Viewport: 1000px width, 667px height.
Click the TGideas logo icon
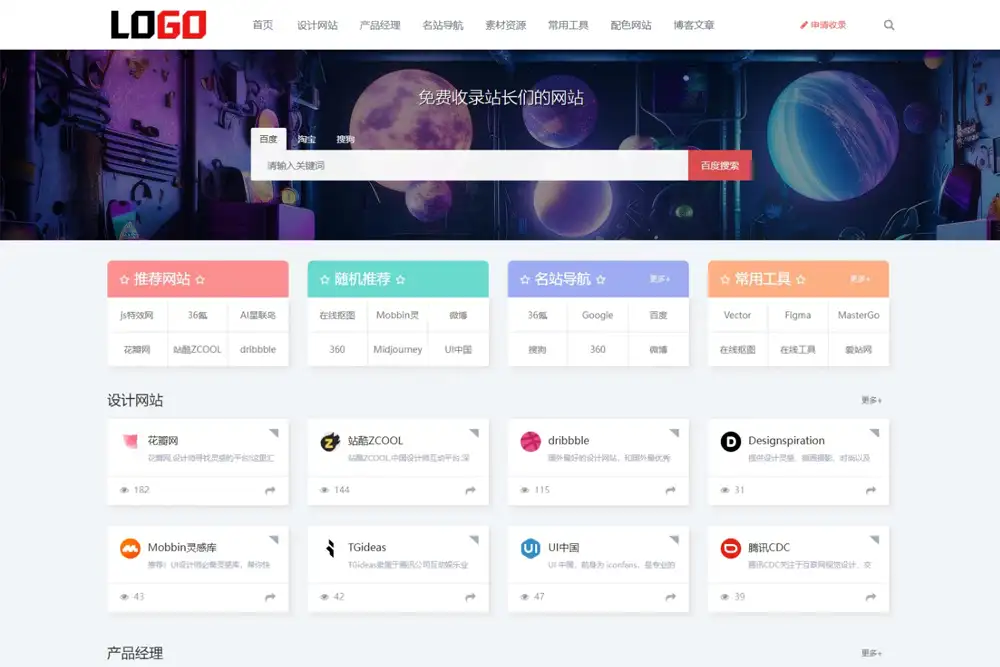pos(330,548)
